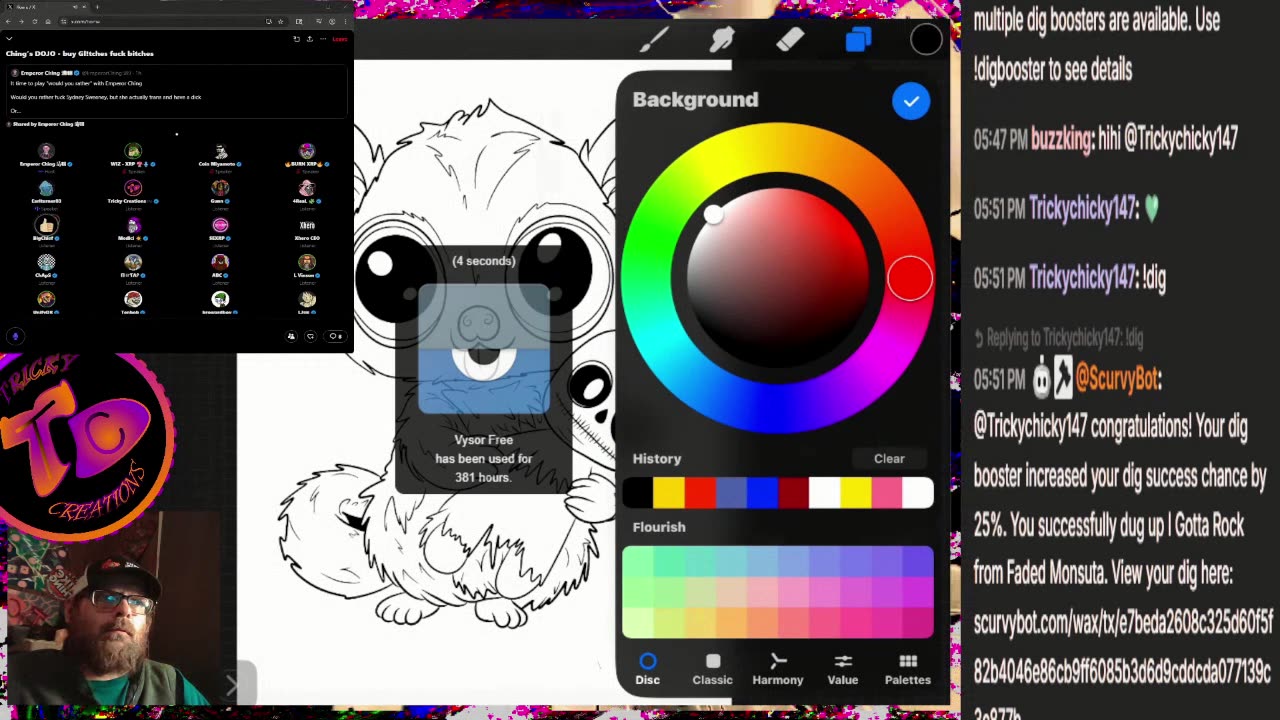Viewport: 1280px width, 720px height.
Task: Open the quoted Emperor Ching post
Action: click(176, 91)
